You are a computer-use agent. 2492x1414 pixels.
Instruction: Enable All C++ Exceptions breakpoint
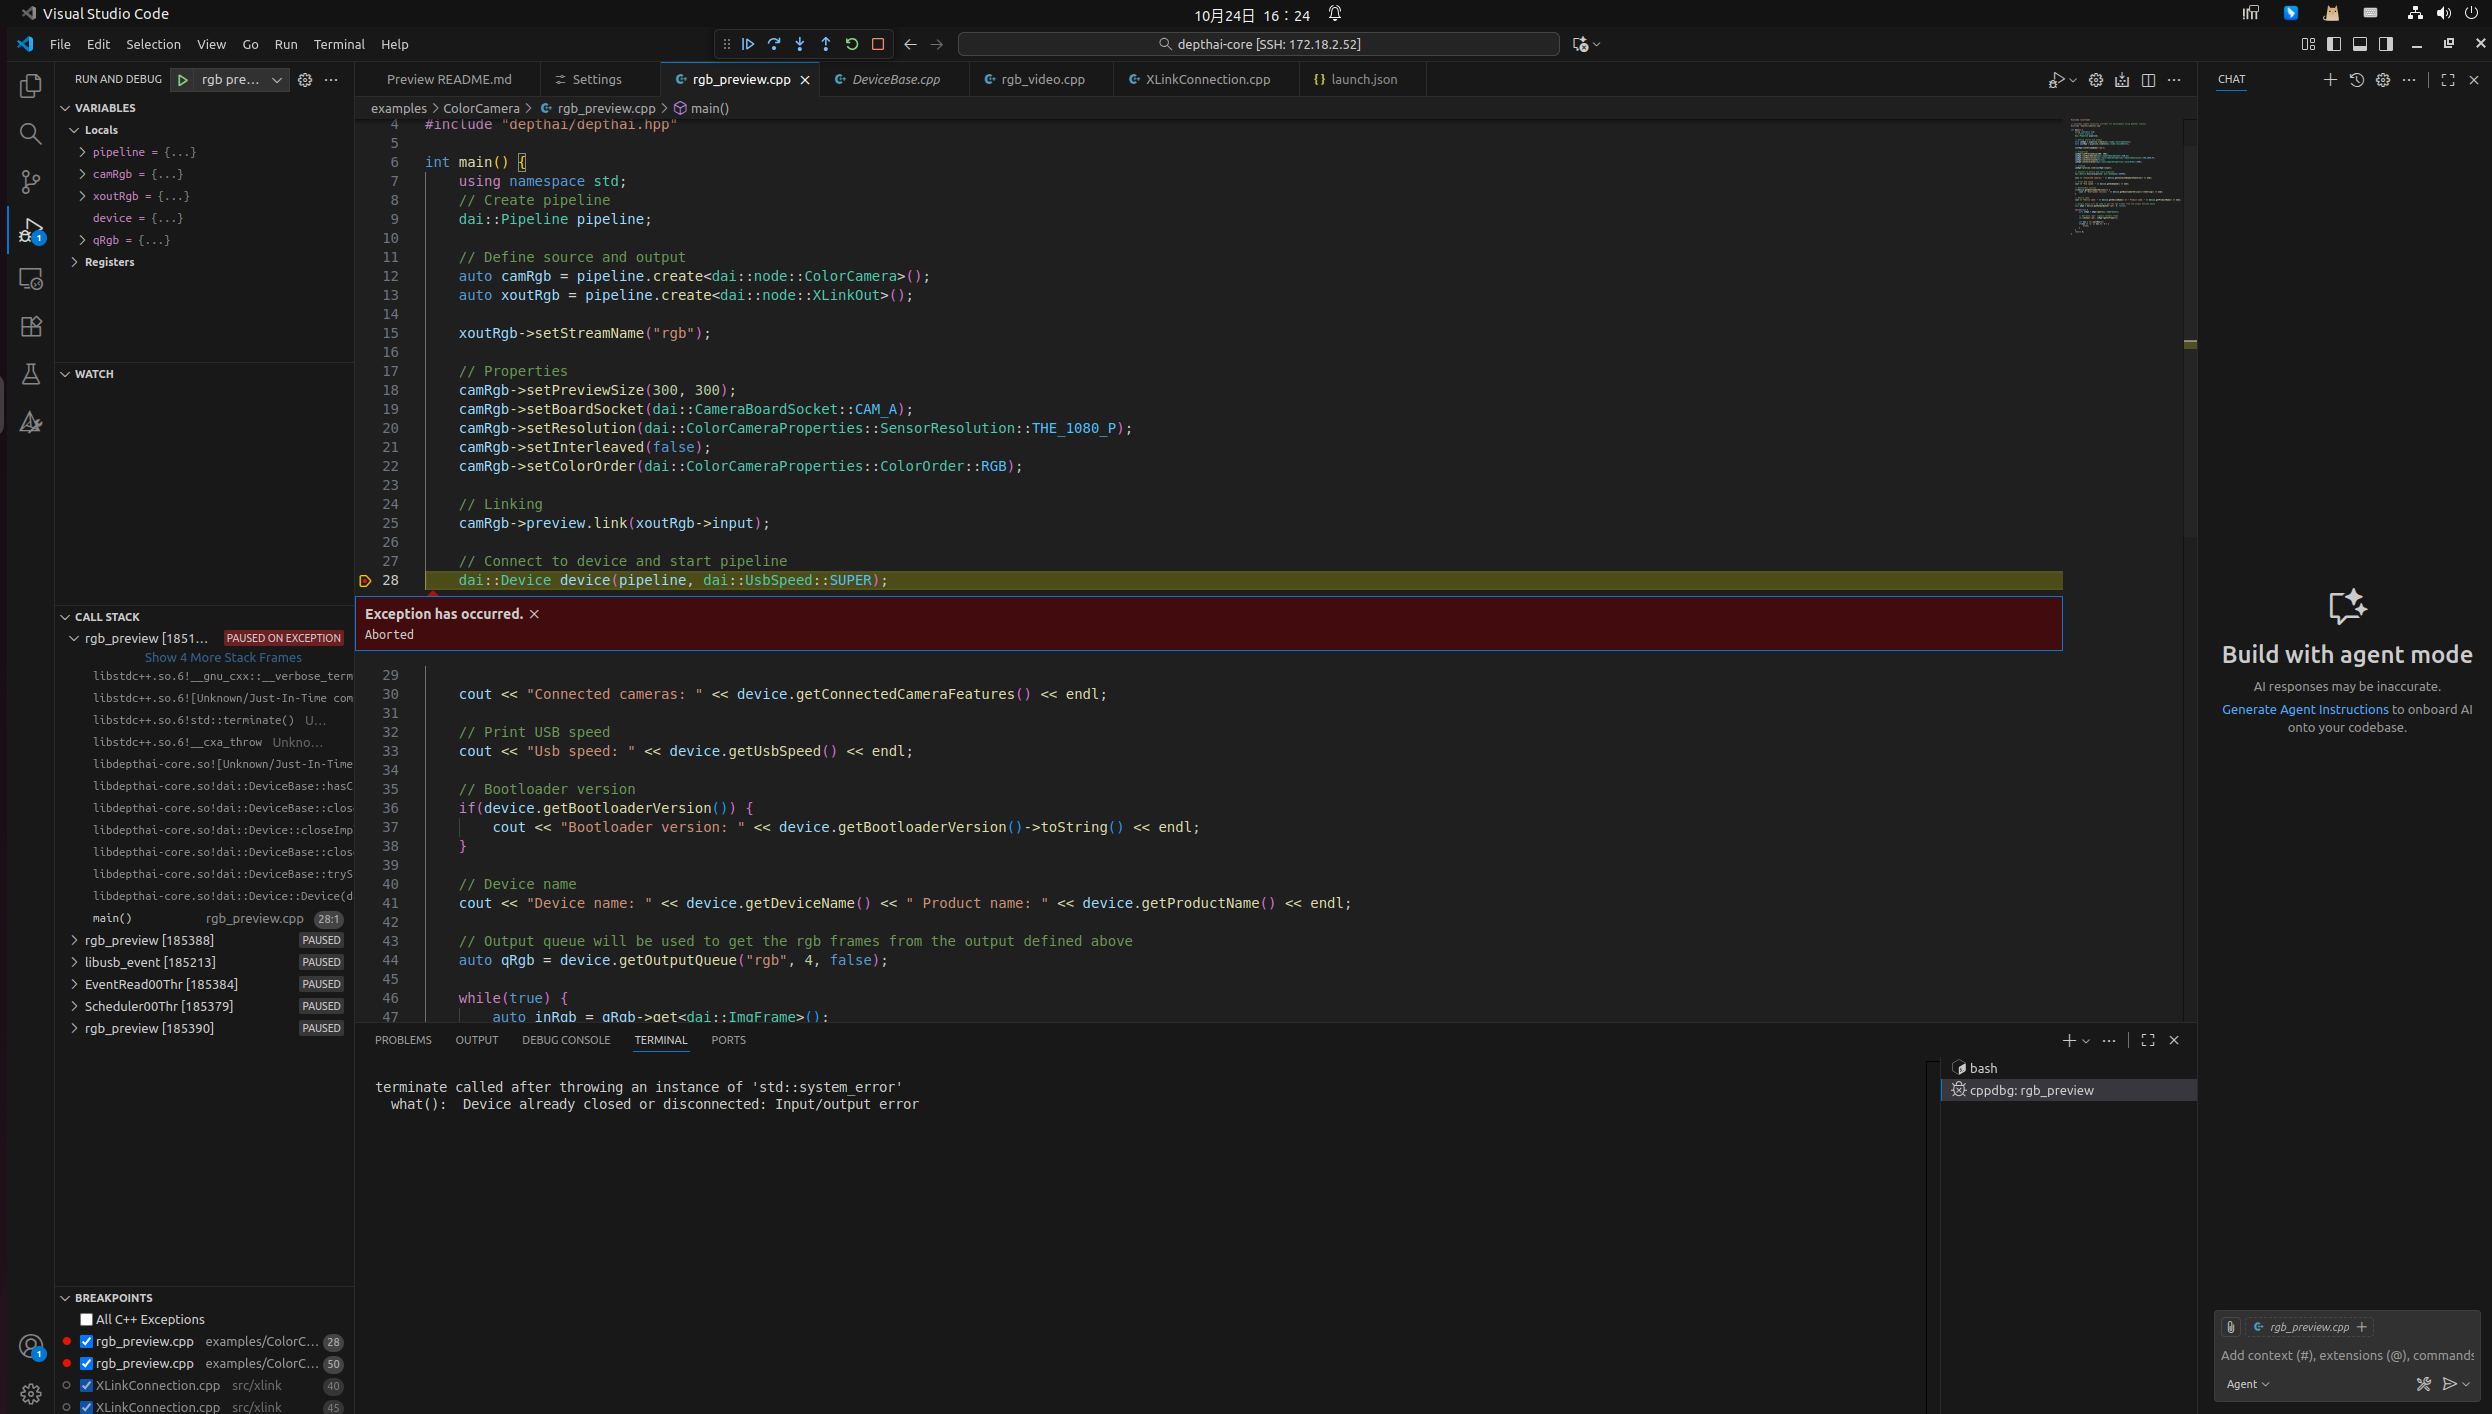87,1320
